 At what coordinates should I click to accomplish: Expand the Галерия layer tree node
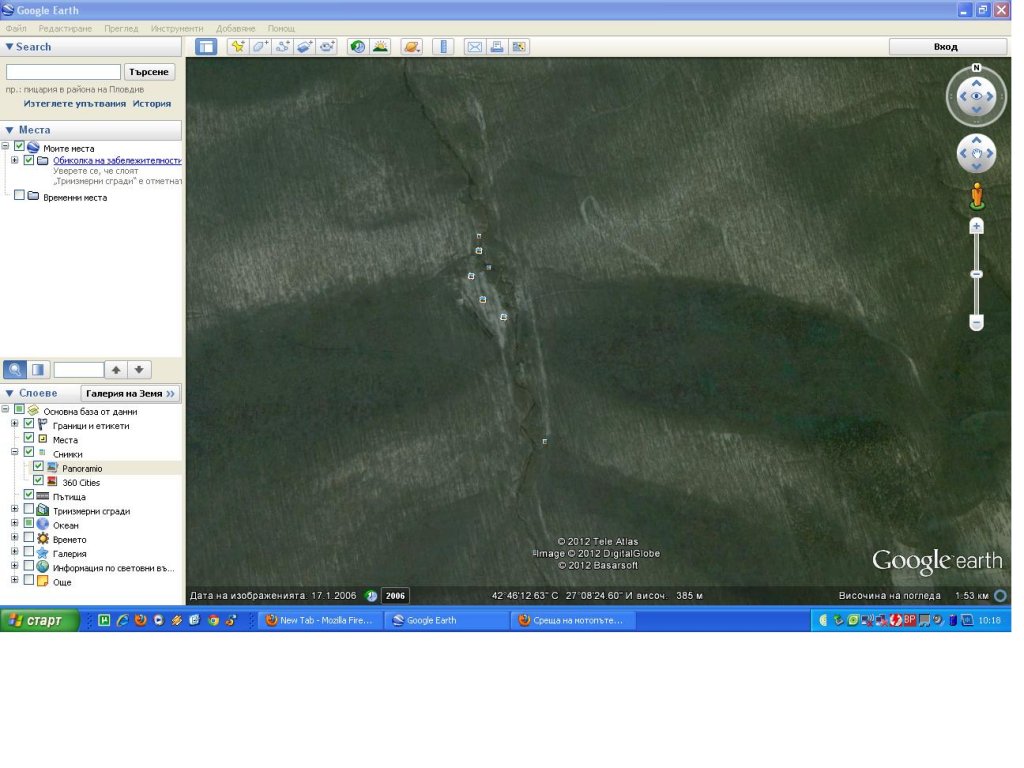coord(15,553)
